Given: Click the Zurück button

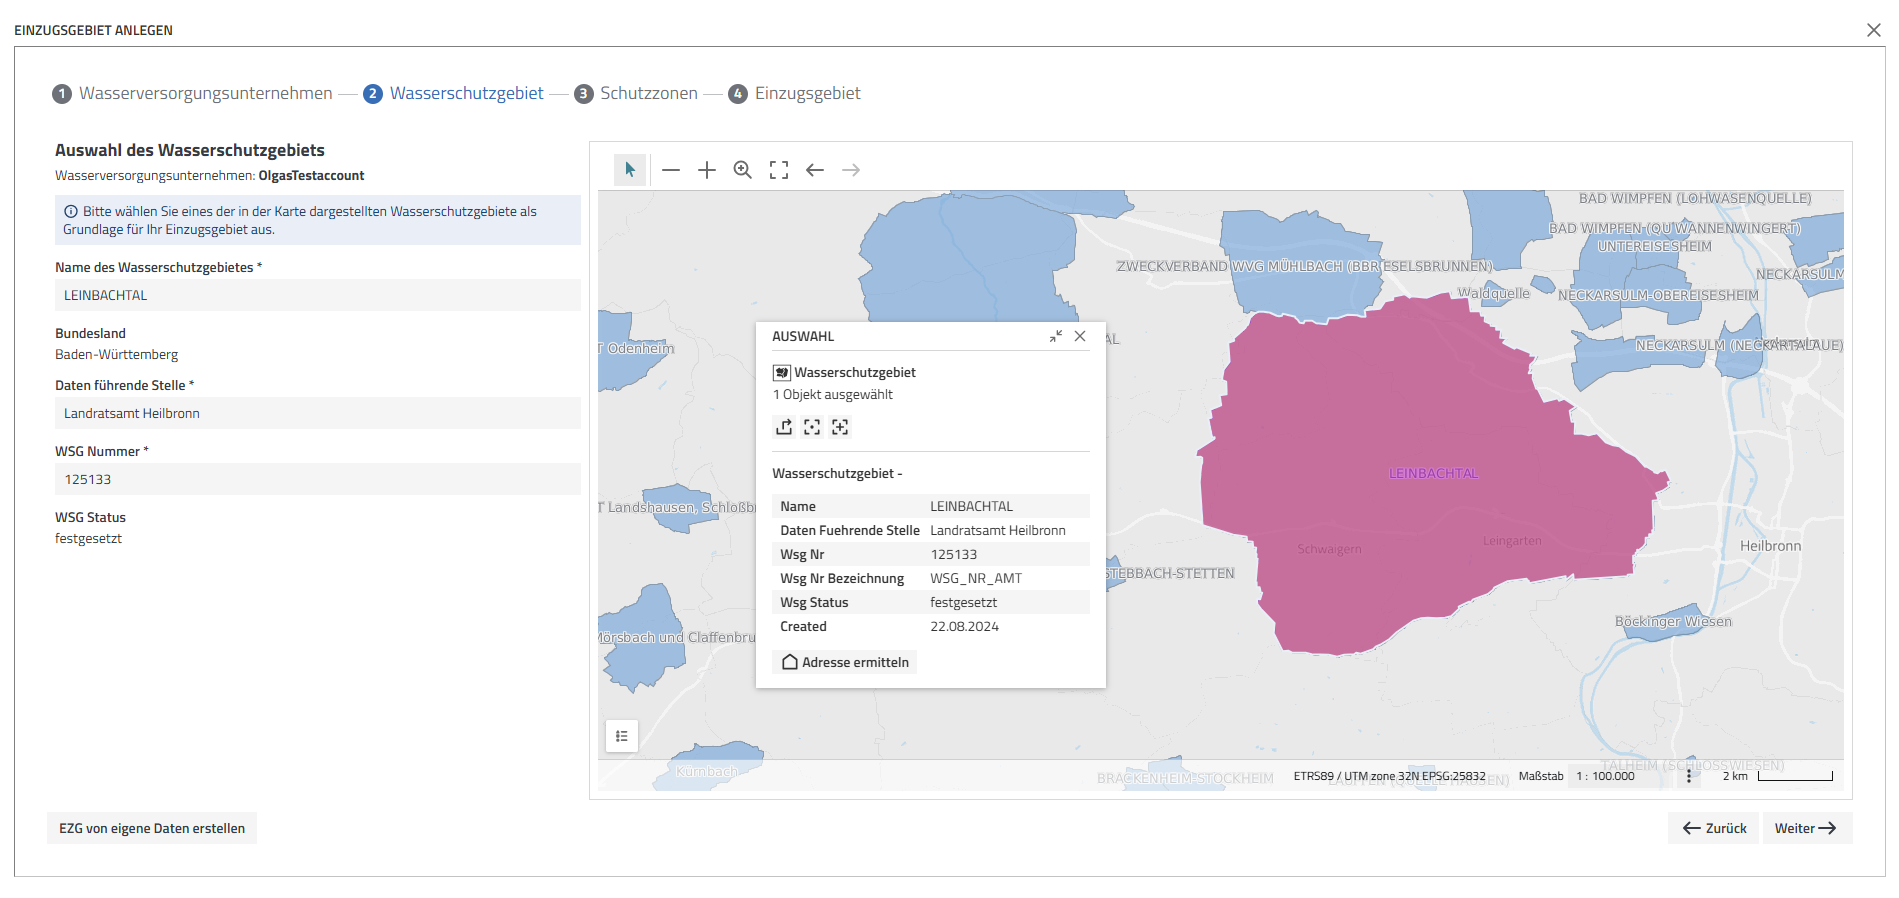Looking at the screenshot, I should click(x=1713, y=828).
